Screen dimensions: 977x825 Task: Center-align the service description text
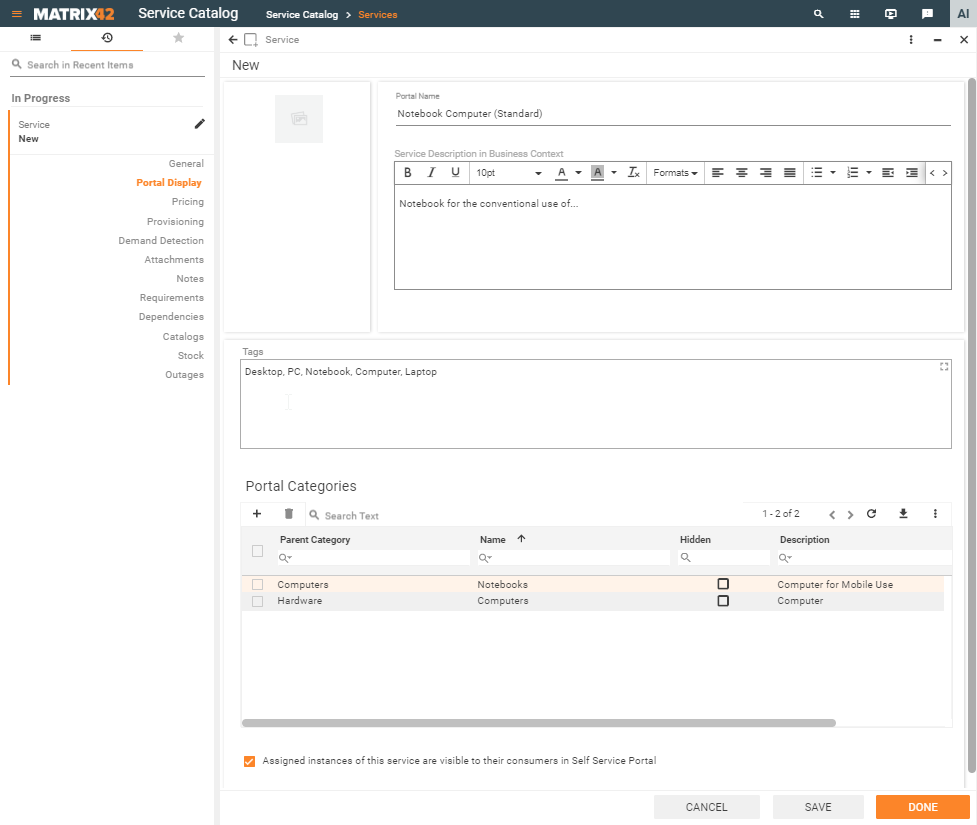click(x=741, y=172)
